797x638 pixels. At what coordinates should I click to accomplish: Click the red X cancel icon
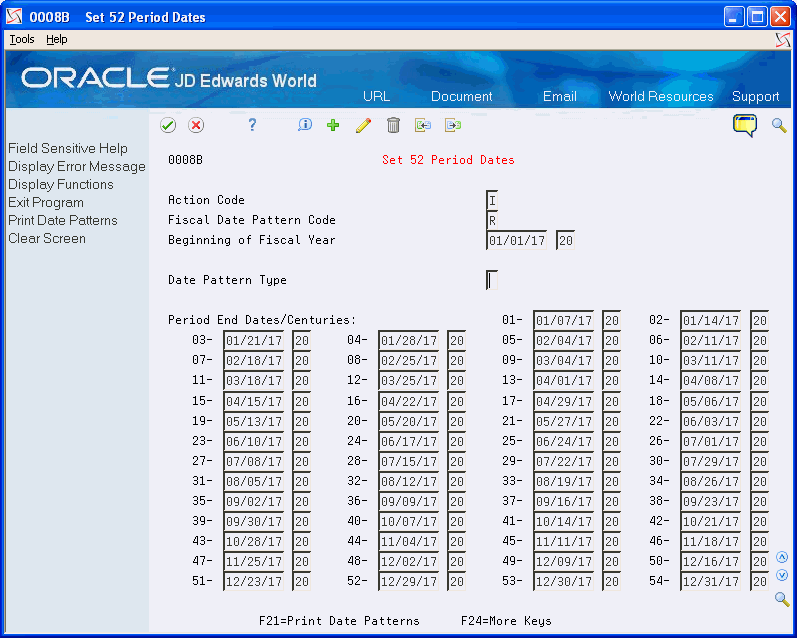(x=196, y=125)
